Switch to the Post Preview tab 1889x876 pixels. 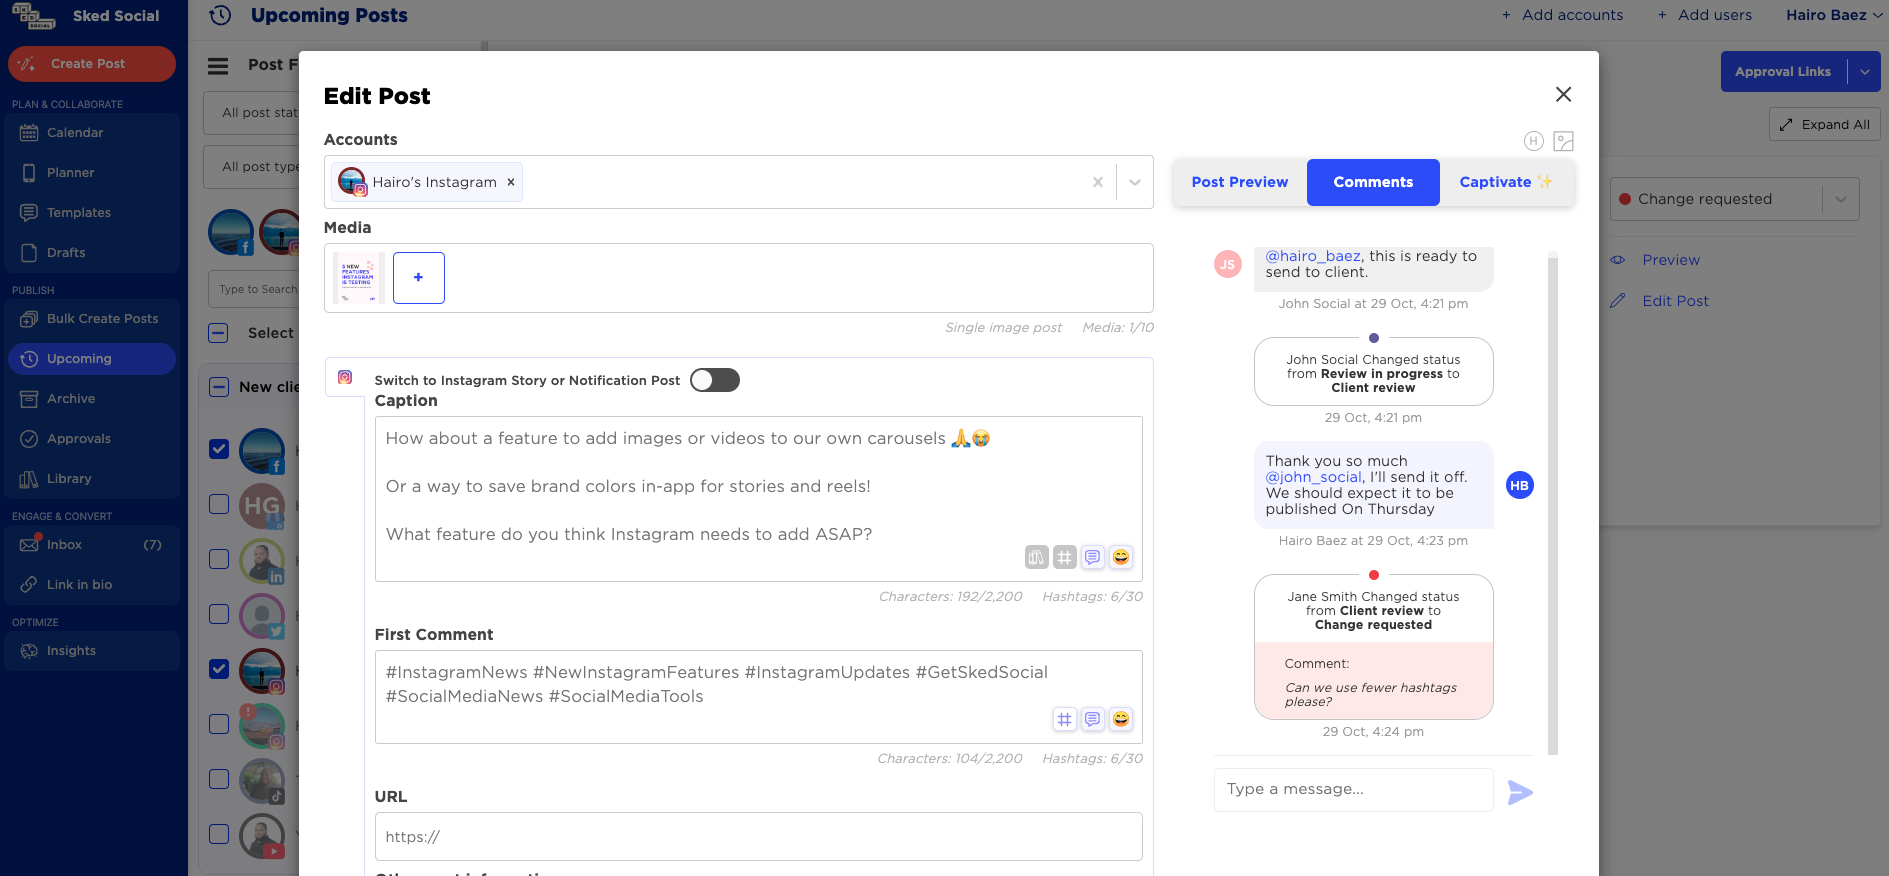1240,182
